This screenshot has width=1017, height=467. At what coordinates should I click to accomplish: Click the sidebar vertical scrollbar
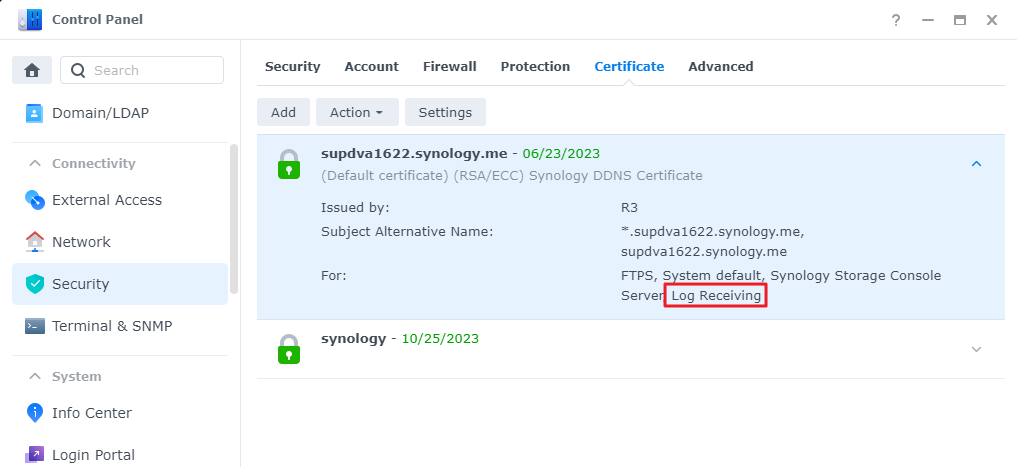(x=234, y=219)
